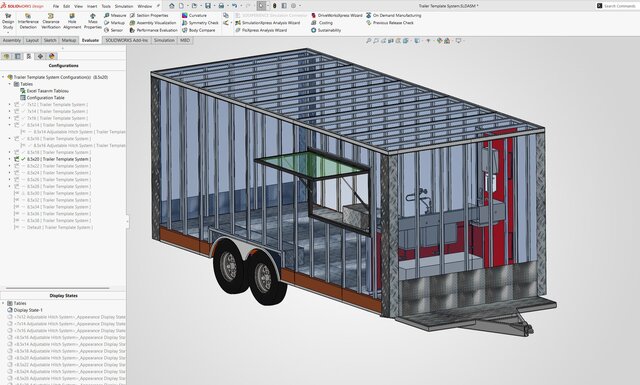
Task: Open Design Study dropdown arrow
Action: tap(8, 32)
